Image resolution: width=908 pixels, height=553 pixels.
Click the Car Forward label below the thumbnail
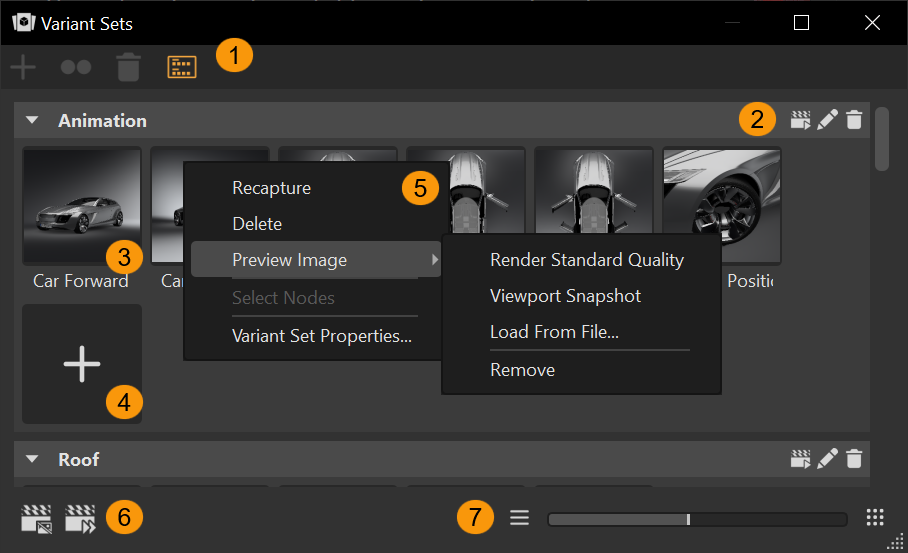(80, 281)
